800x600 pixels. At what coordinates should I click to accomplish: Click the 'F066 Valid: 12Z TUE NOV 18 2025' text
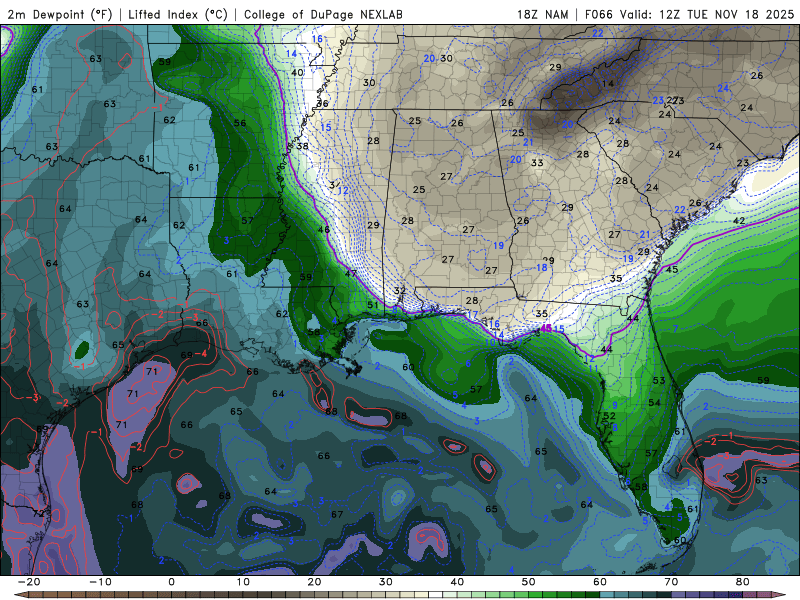(x=689, y=15)
